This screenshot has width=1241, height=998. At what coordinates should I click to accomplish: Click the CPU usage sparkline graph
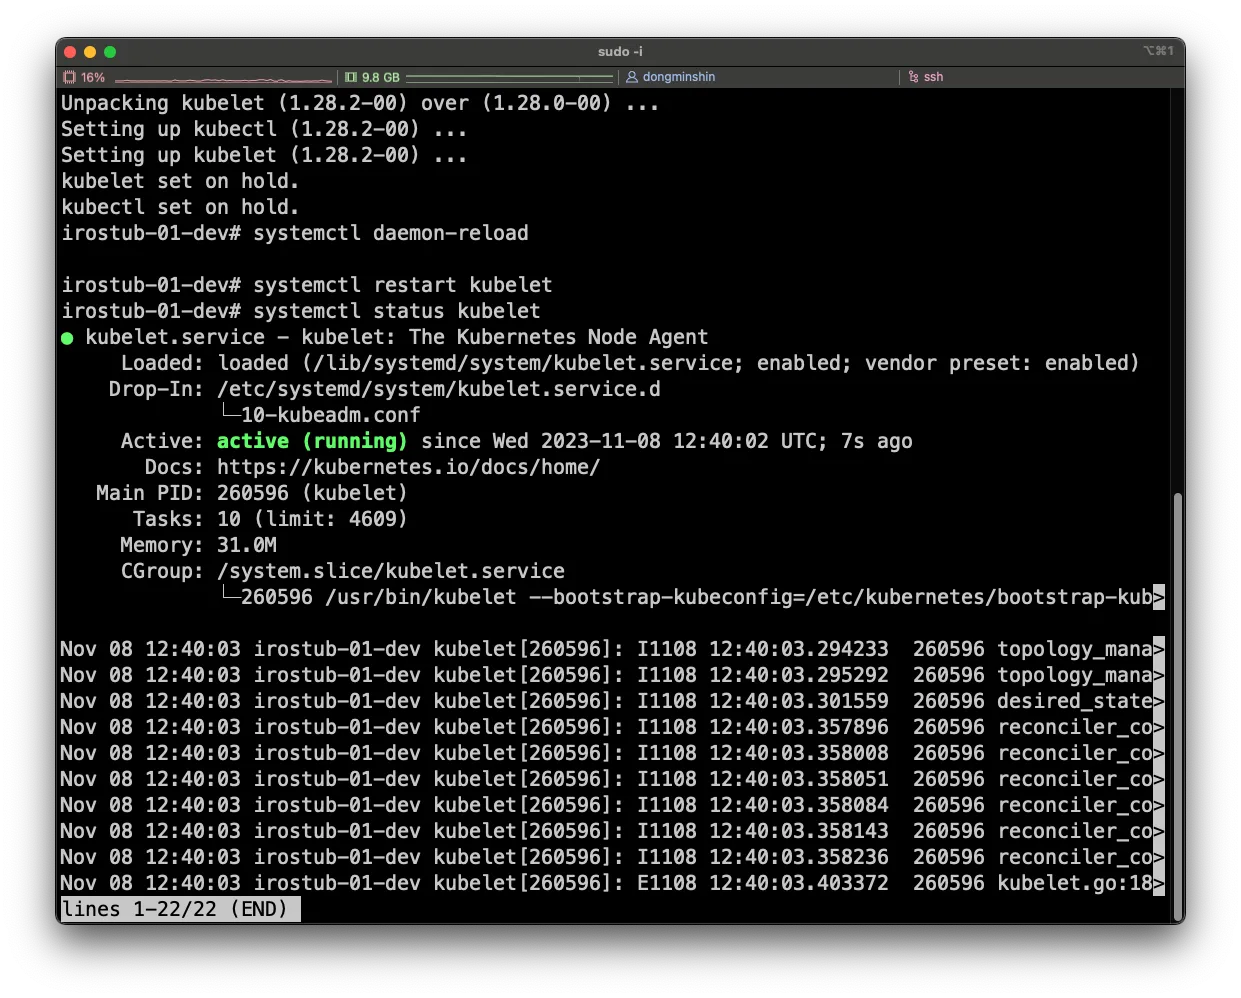[x=223, y=78]
